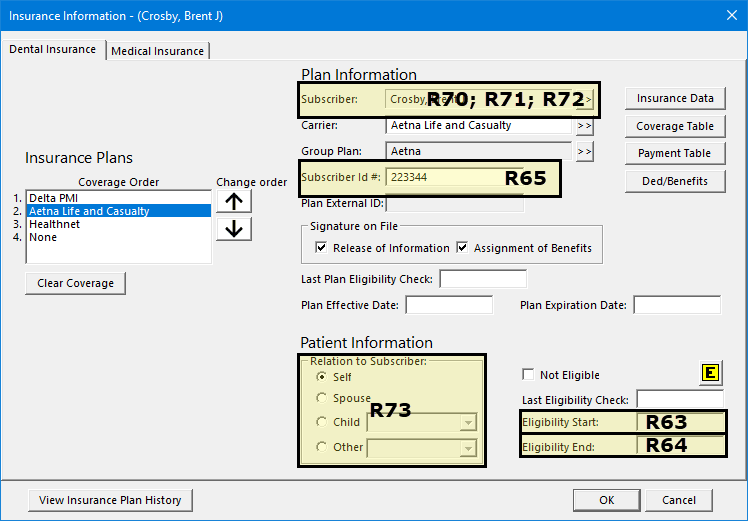Open Carrier selection arrow button
Screen dimensions: 748x521
click(584, 126)
